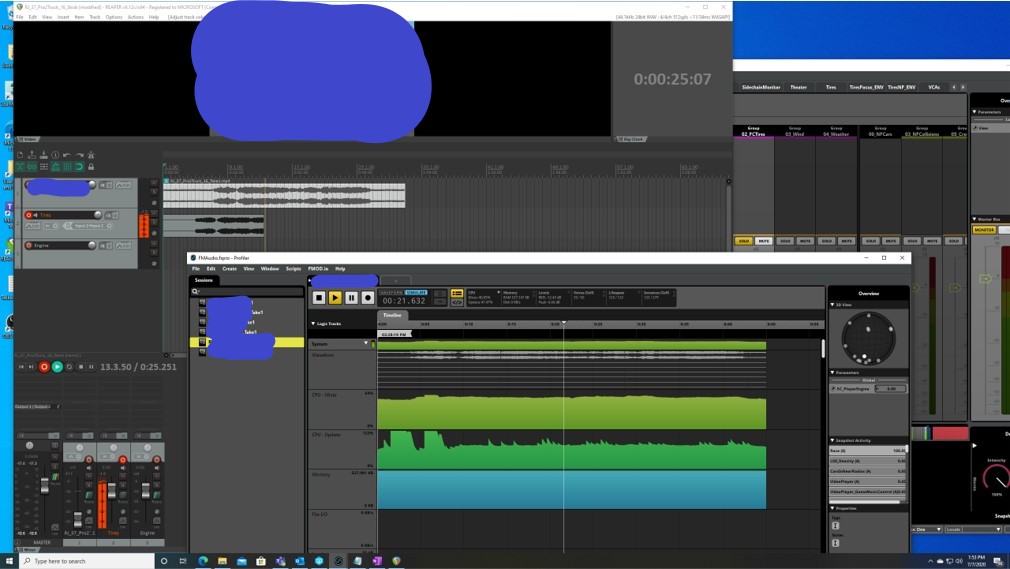Collapse the 3D View panel in Overview

(x=832, y=305)
